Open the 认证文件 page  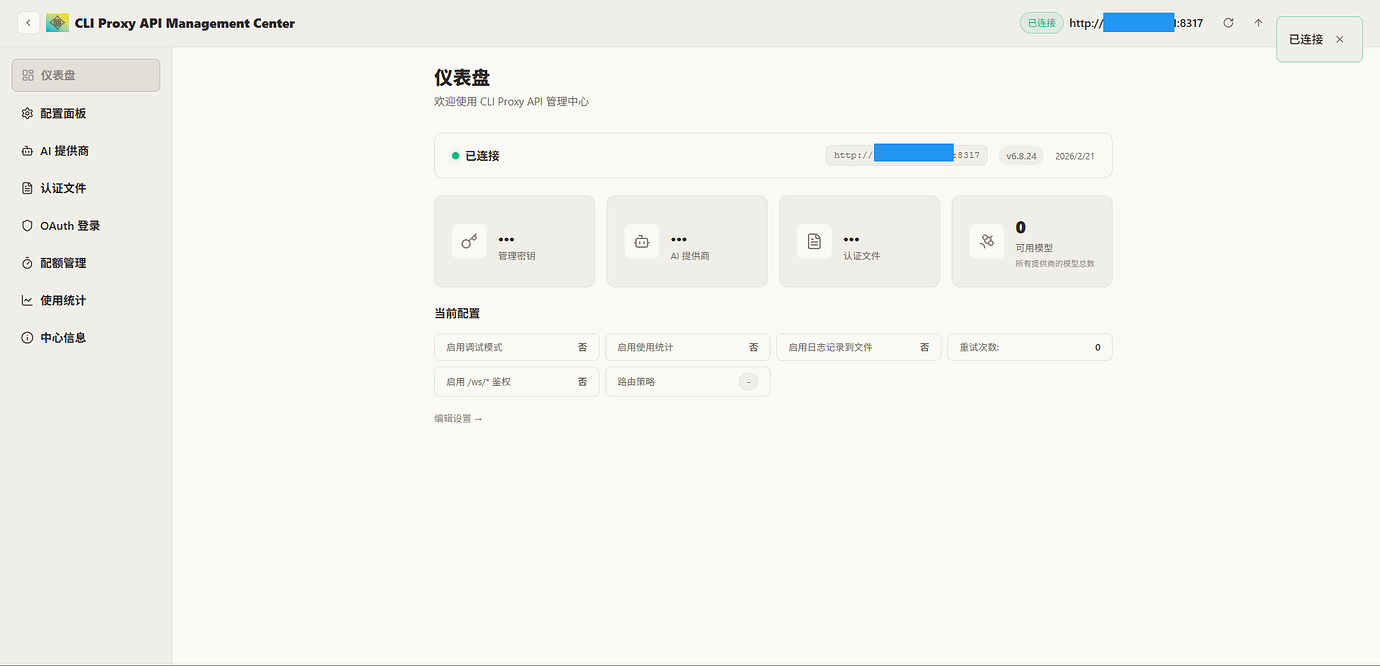tap(86, 188)
